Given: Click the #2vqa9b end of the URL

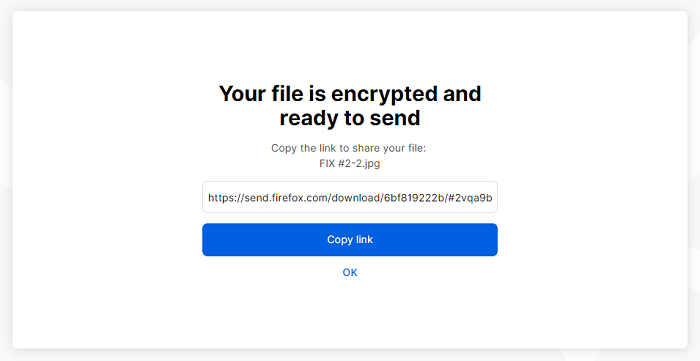Looking at the screenshot, I should (x=471, y=198).
